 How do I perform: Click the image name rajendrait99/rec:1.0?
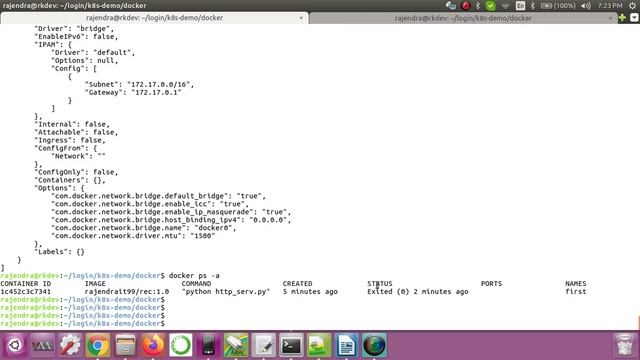127,292
